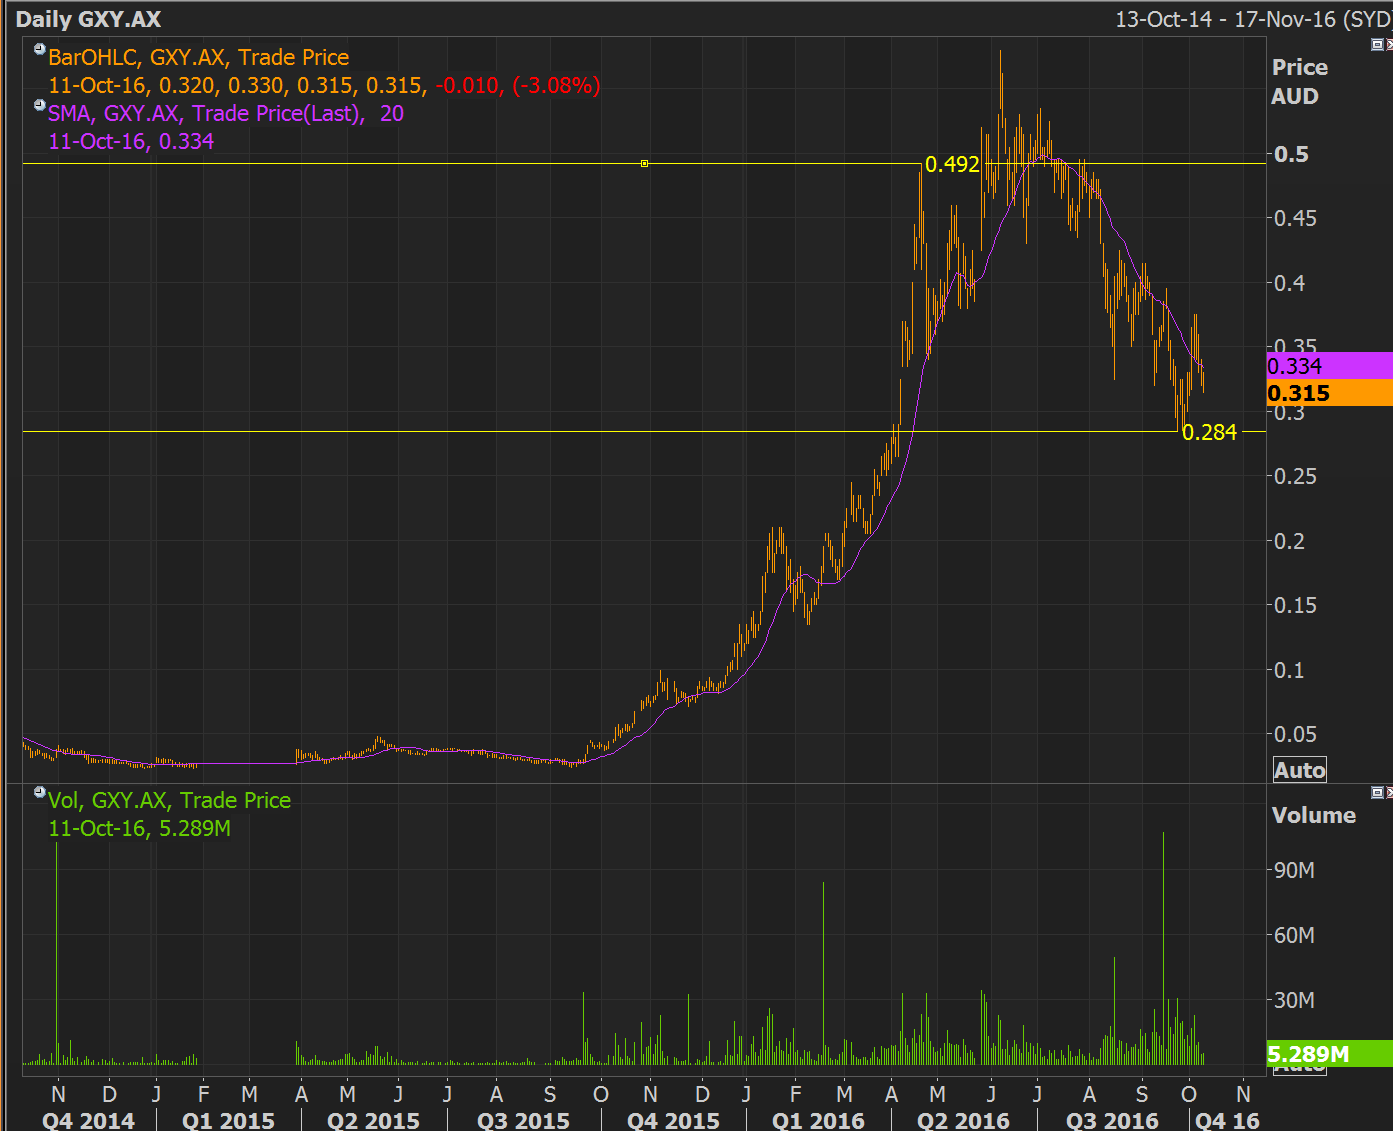Click the Q4 2014 time axis label
The height and width of the screenshot is (1131, 1393).
(x=88, y=1120)
